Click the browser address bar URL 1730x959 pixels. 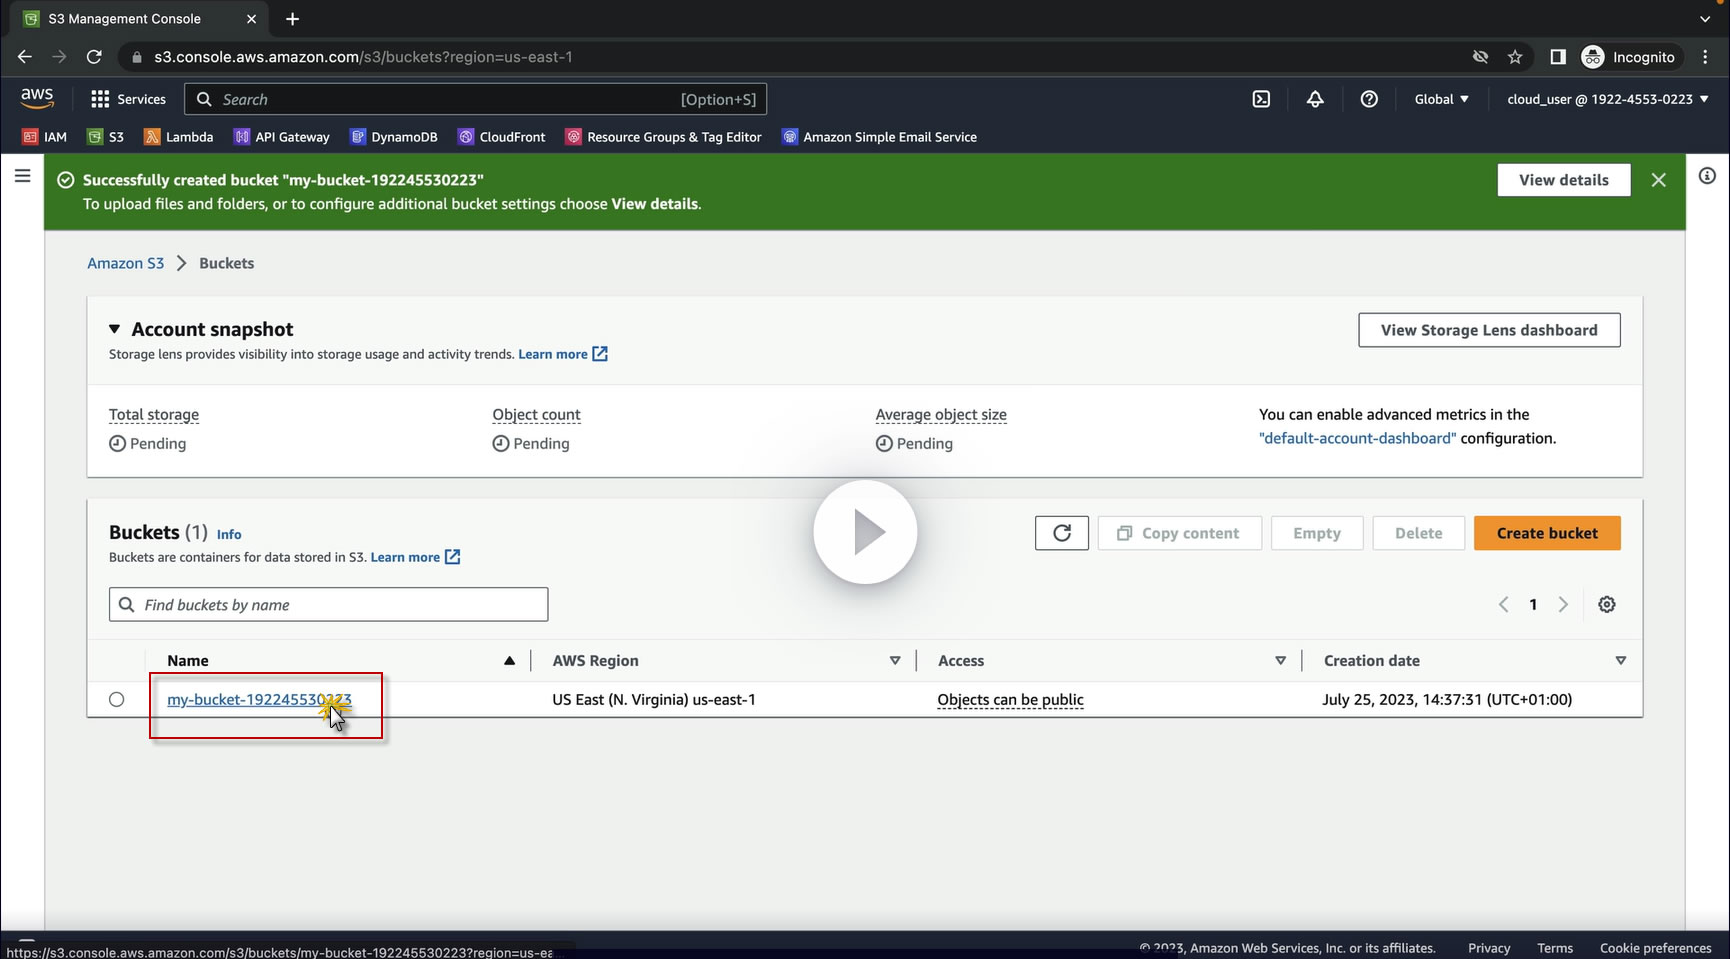click(363, 57)
